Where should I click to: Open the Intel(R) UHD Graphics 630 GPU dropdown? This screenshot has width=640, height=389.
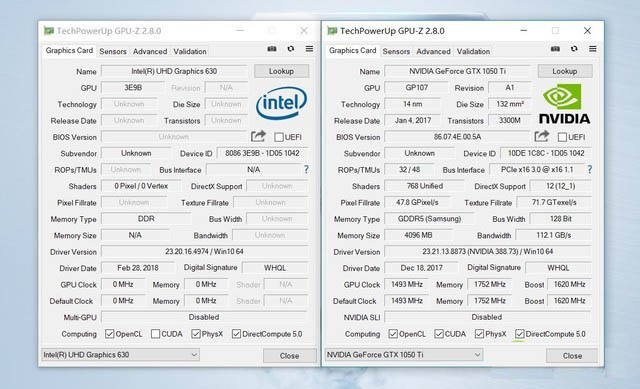tap(120, 355)
